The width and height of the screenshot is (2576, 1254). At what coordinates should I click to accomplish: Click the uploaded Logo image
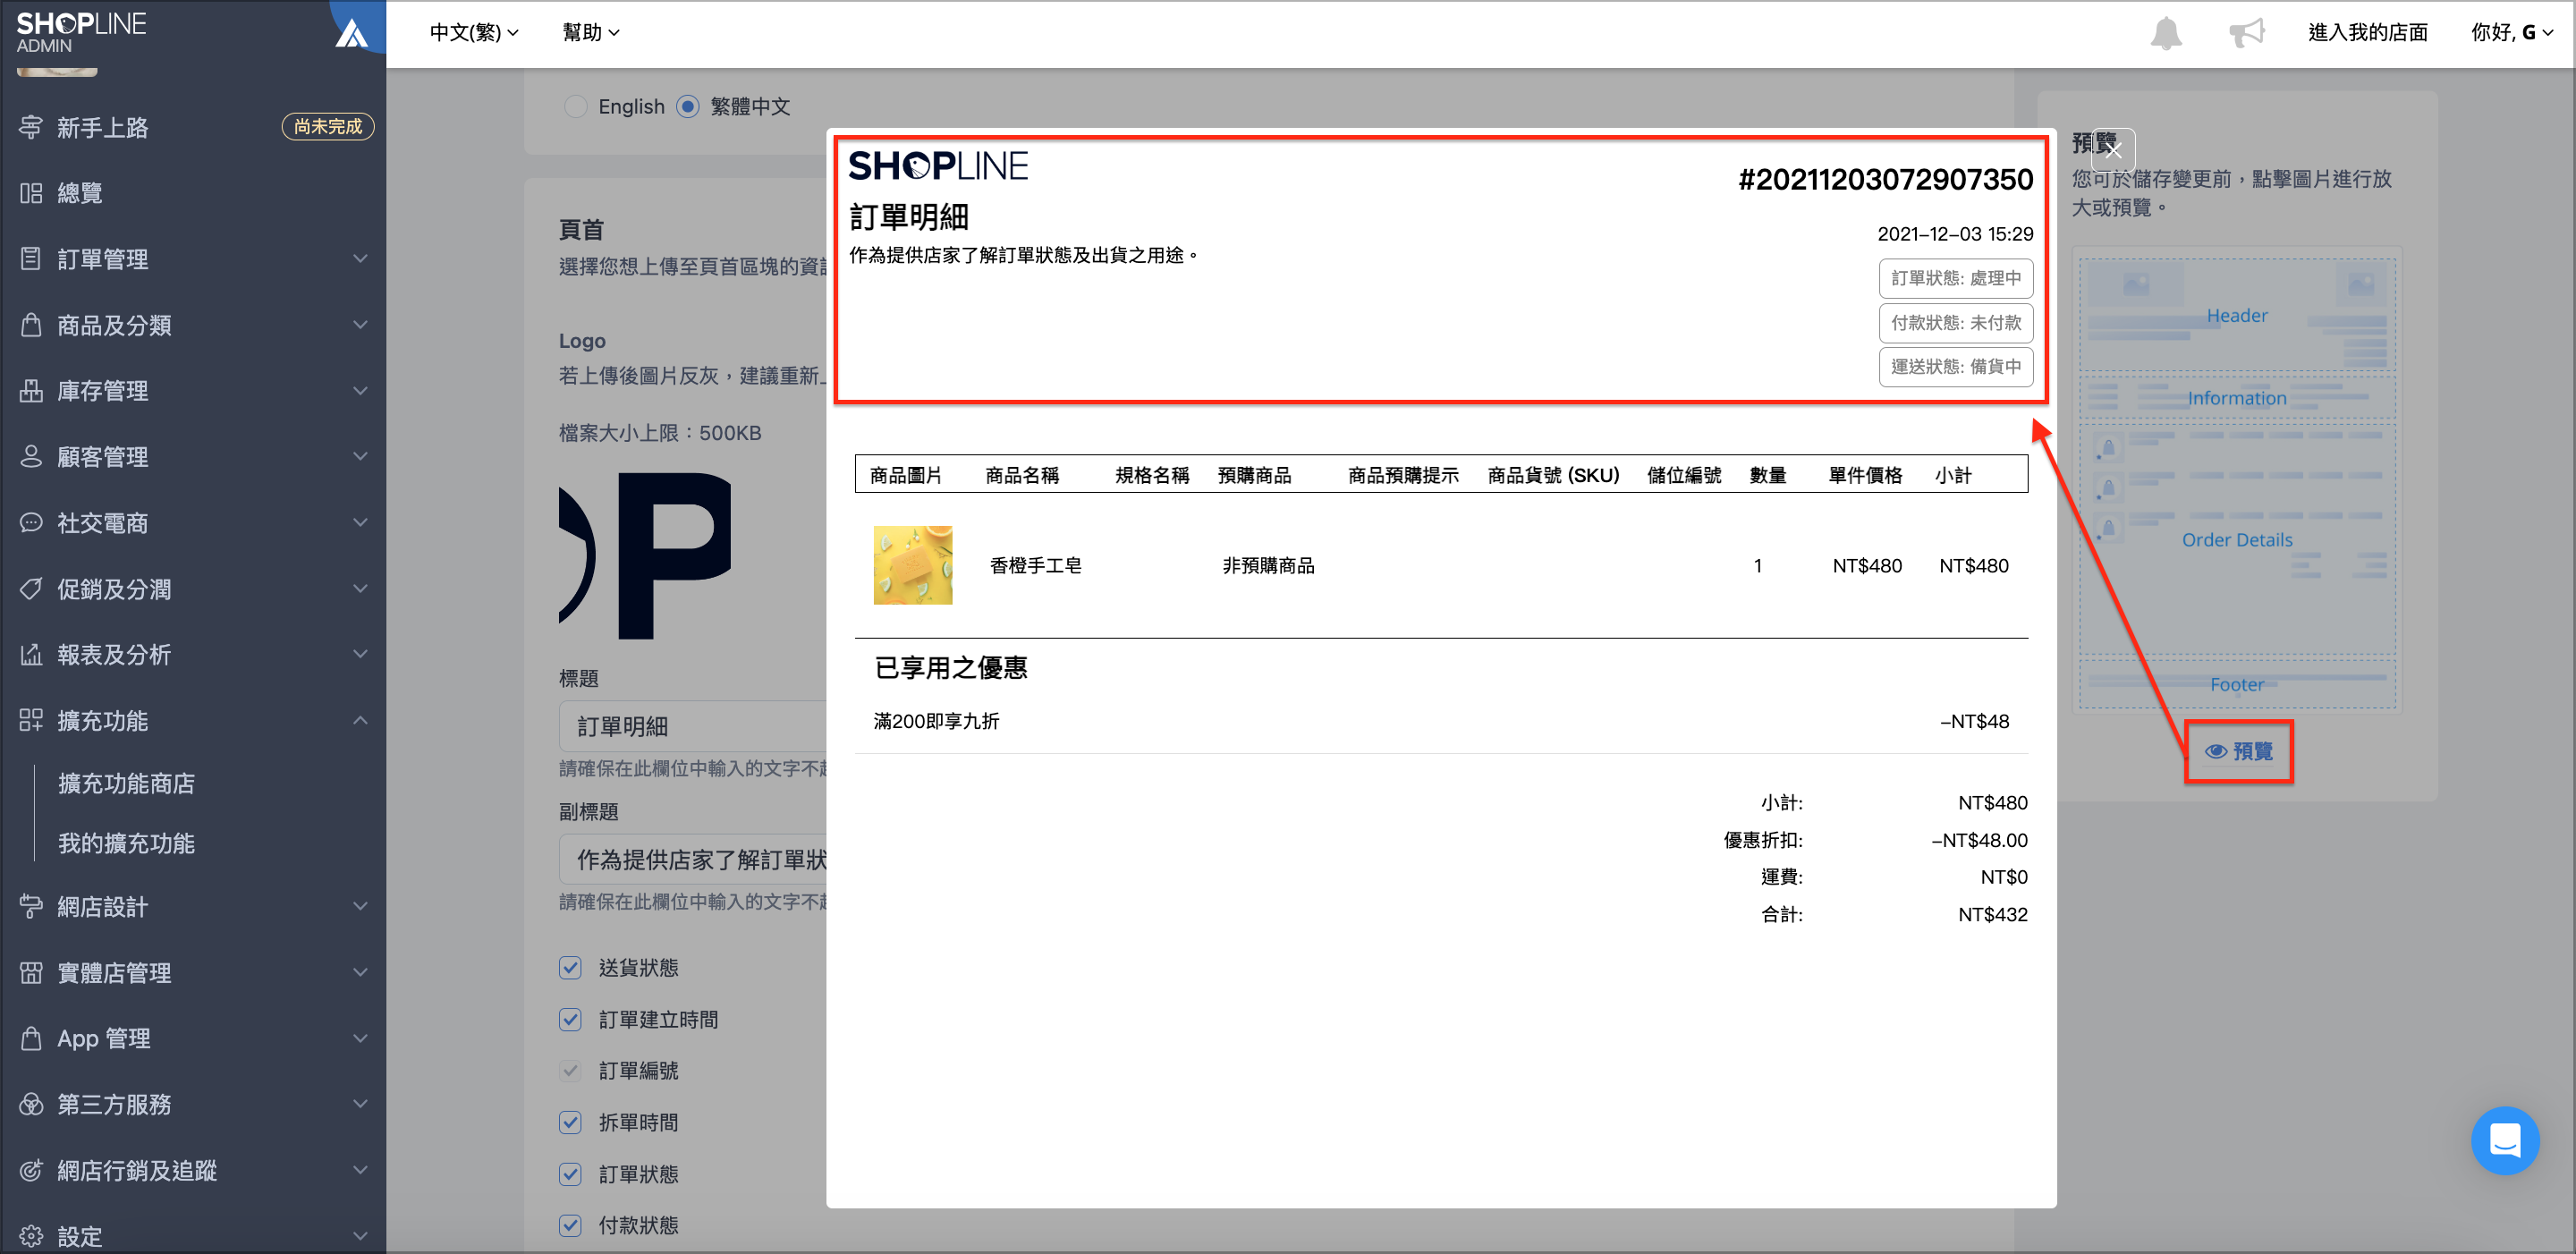645,556
